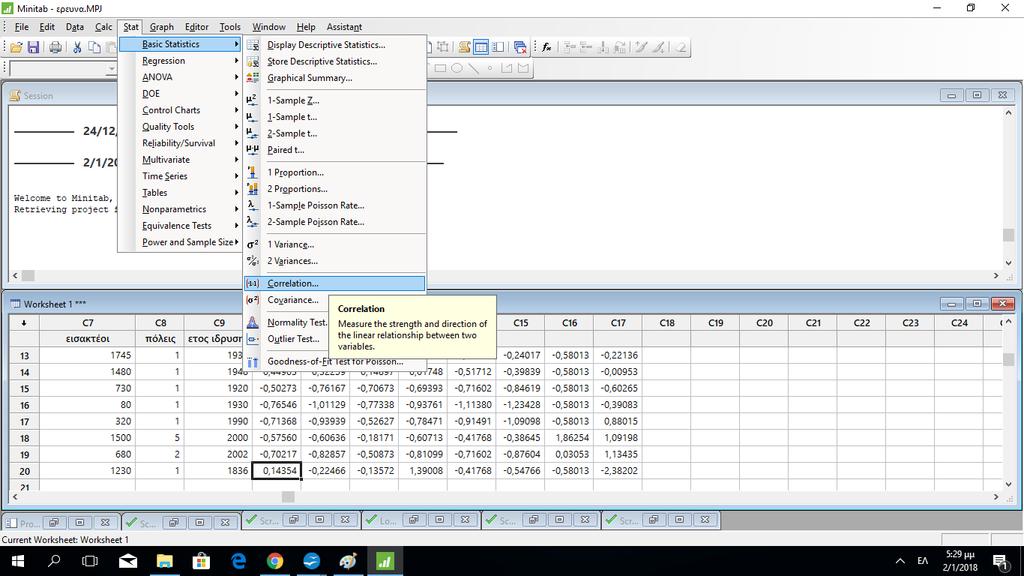Click column name εισακτέοι
The height and width of the screenshot is (576, 1024).
point(88,339)
